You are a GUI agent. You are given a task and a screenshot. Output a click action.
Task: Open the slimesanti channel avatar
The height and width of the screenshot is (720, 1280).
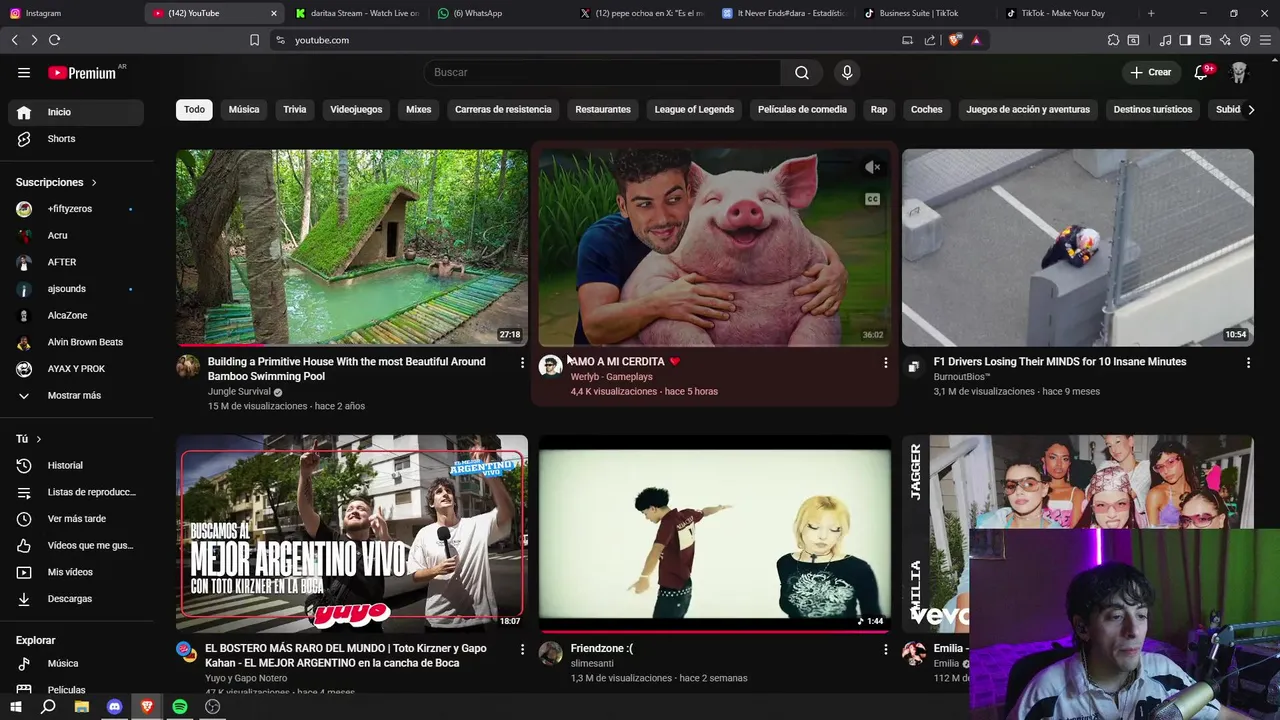tap(550, 653)
